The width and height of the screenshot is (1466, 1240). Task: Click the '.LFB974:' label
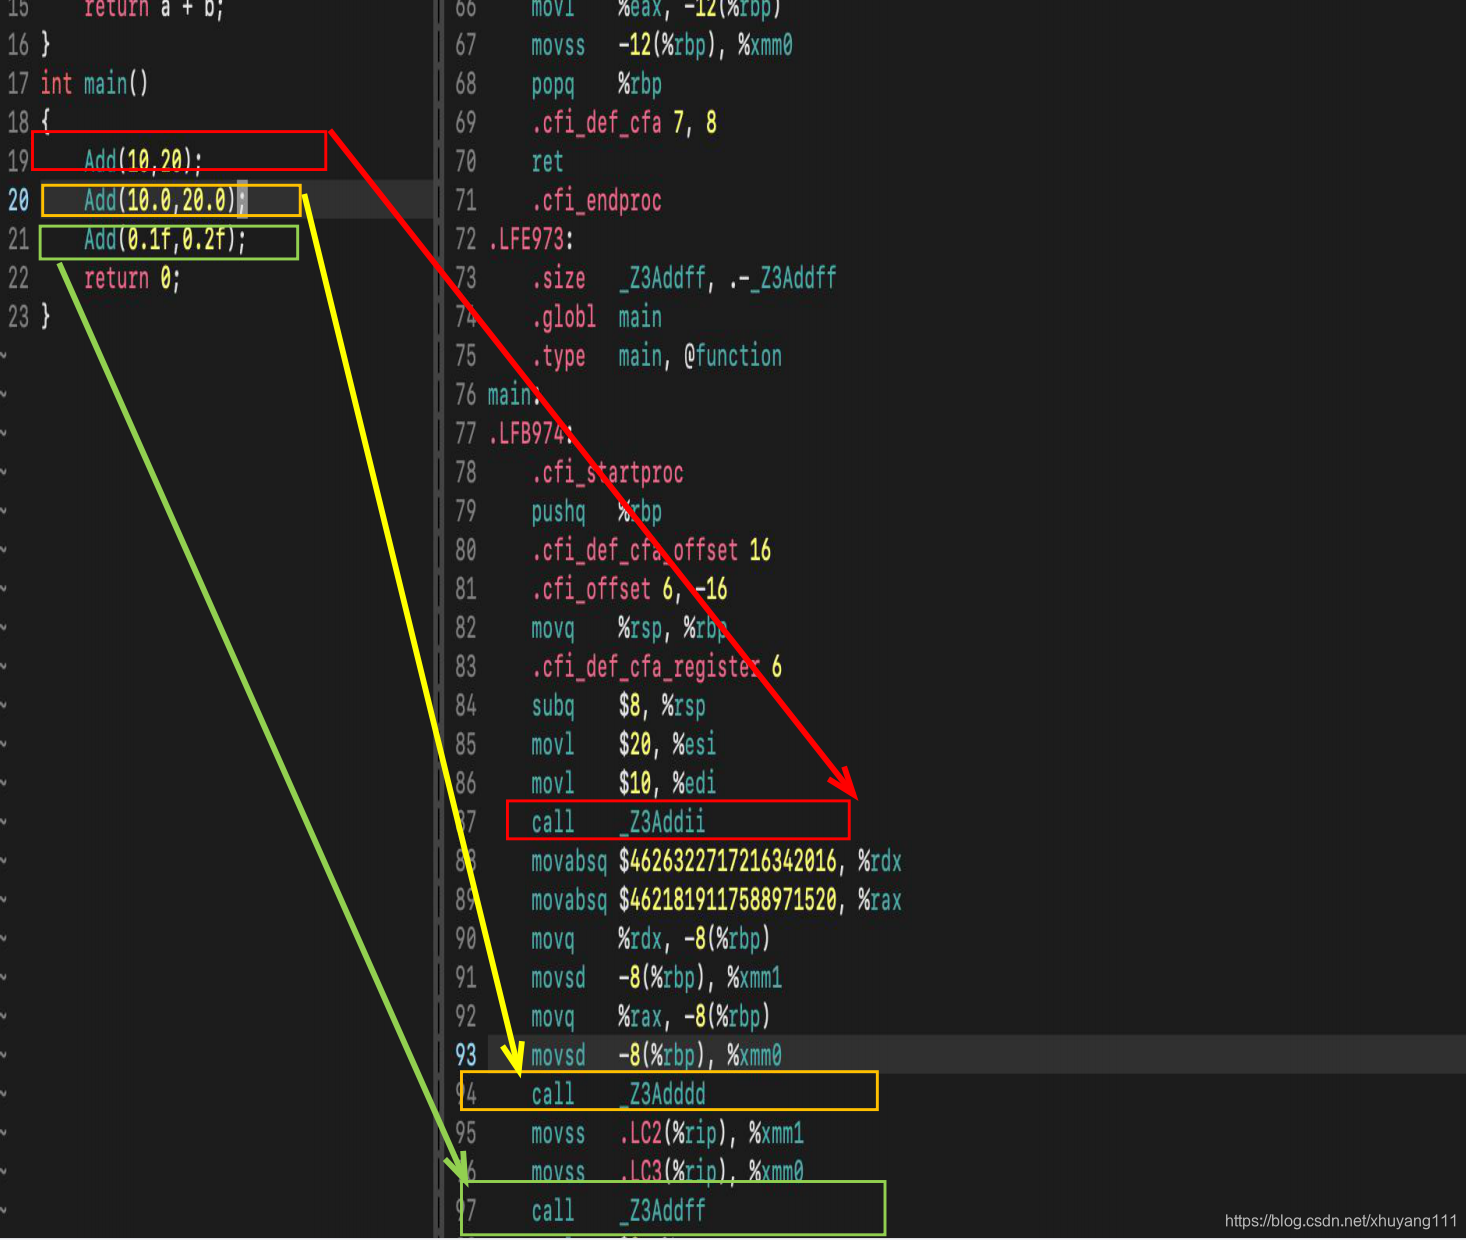point(531,434)
